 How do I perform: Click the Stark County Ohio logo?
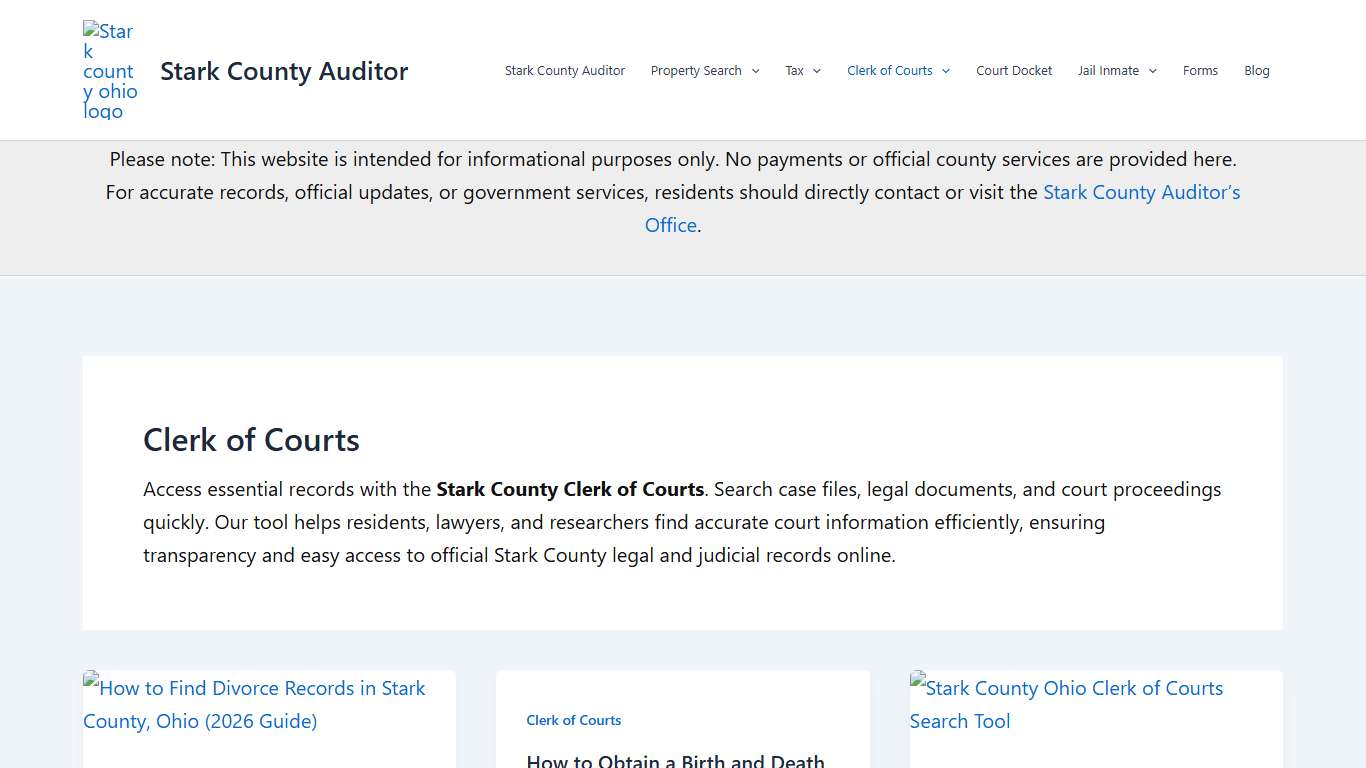[108, 69]
